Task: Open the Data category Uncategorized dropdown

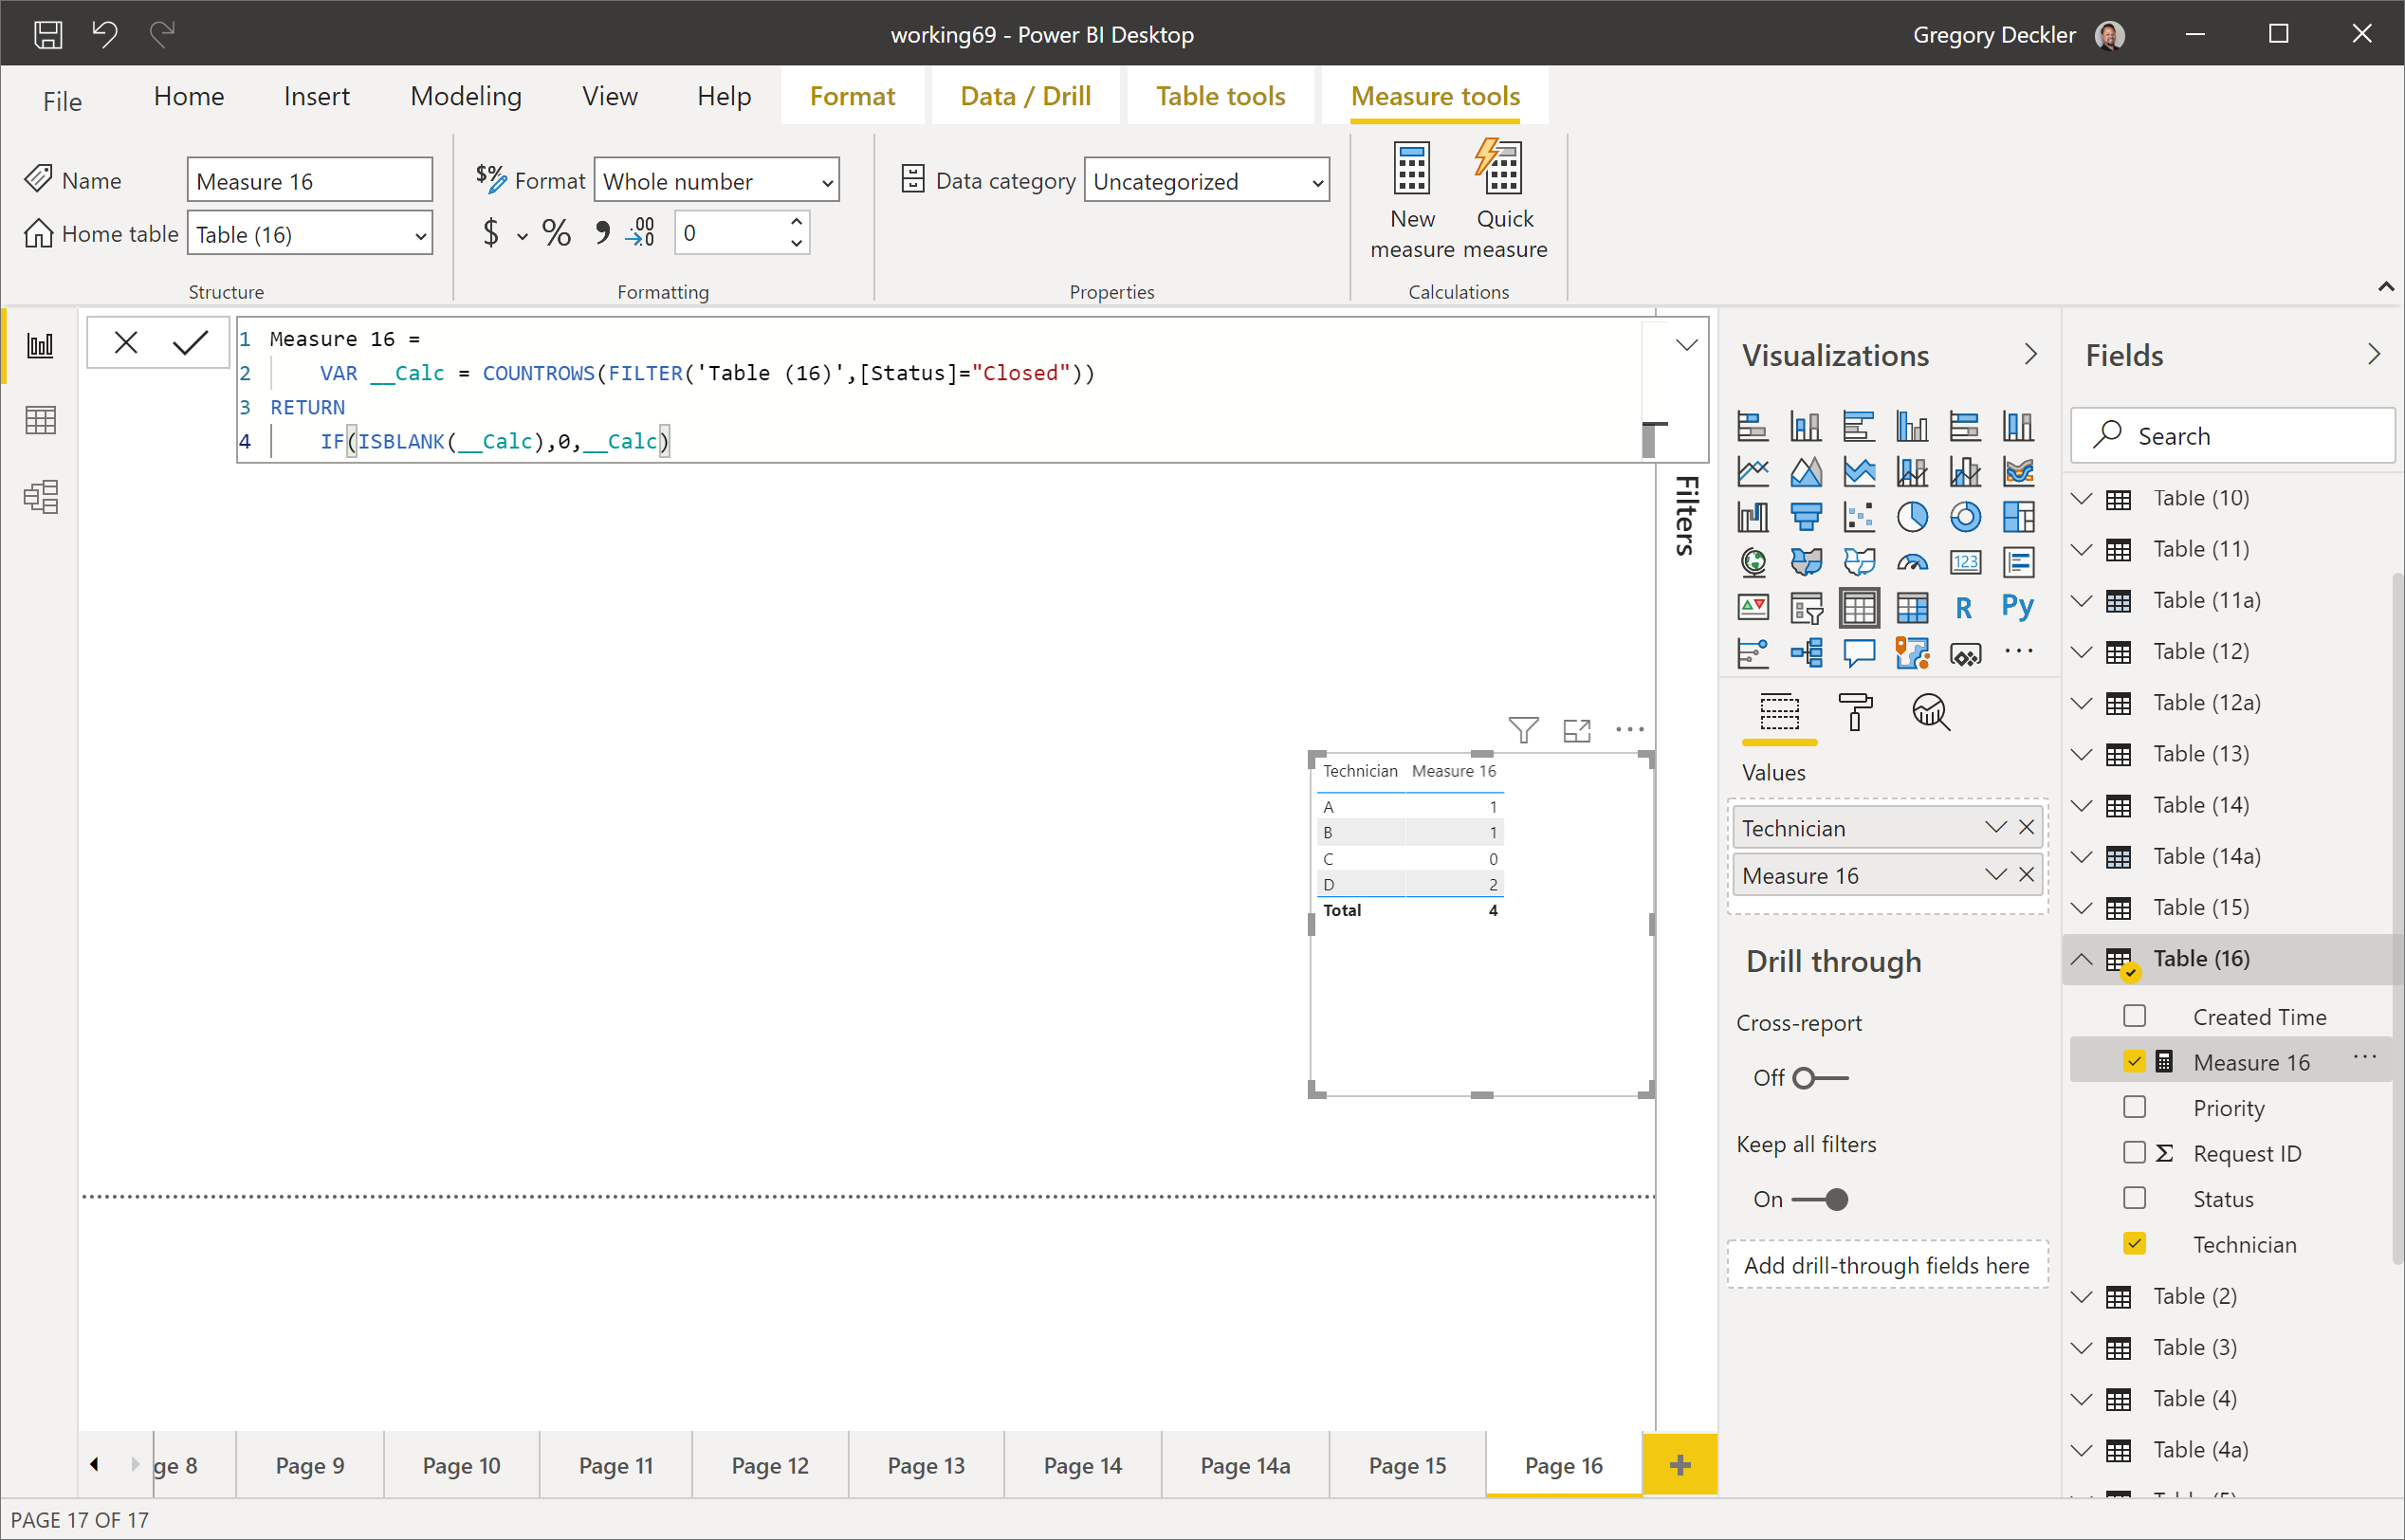Action: tap(1207, 181)
